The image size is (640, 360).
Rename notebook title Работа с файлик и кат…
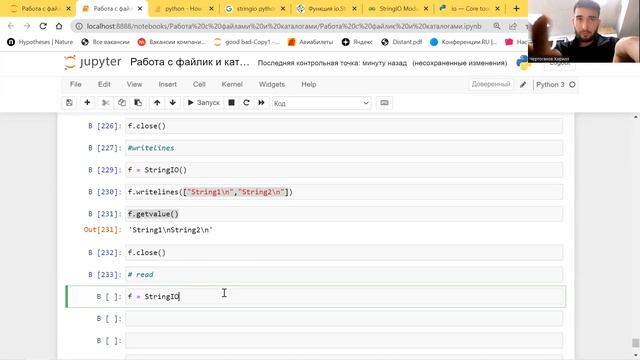click(190, 62)
